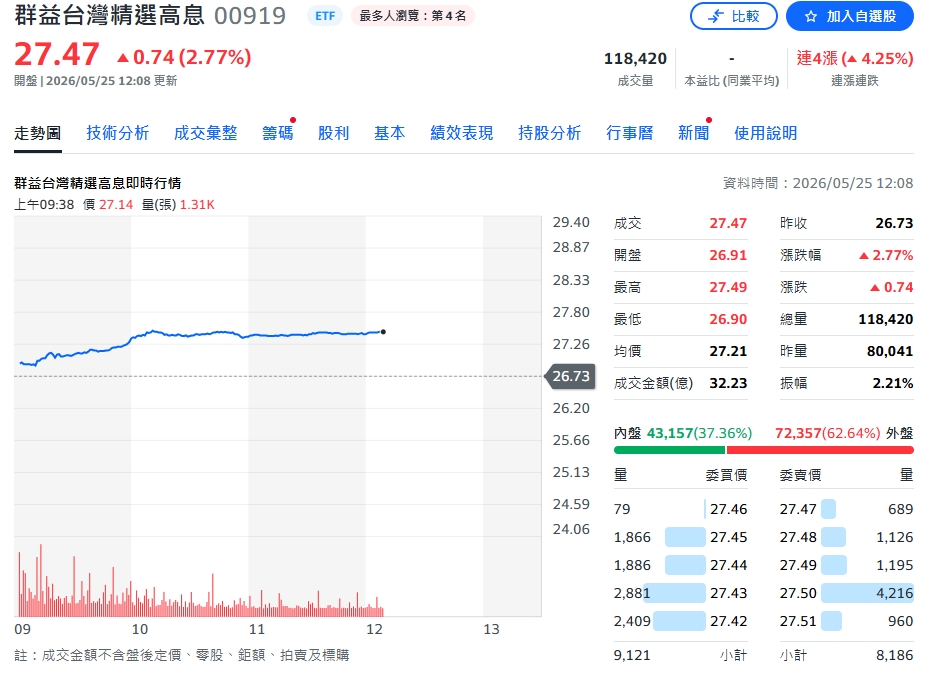
Task: Click the green 內盤 volume bar
Action: pos(669,450)
